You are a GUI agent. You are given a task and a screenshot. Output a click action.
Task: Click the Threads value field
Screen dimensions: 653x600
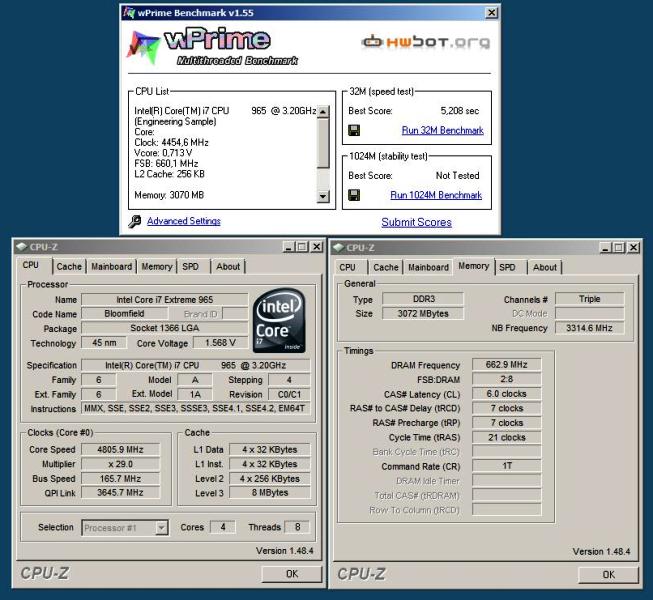tap(297, 527)
